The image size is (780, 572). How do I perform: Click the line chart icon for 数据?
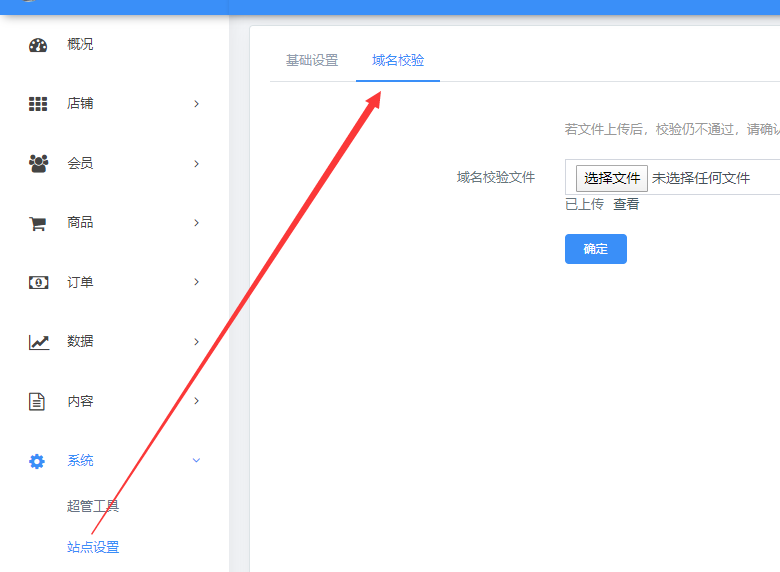pos(38,342)
